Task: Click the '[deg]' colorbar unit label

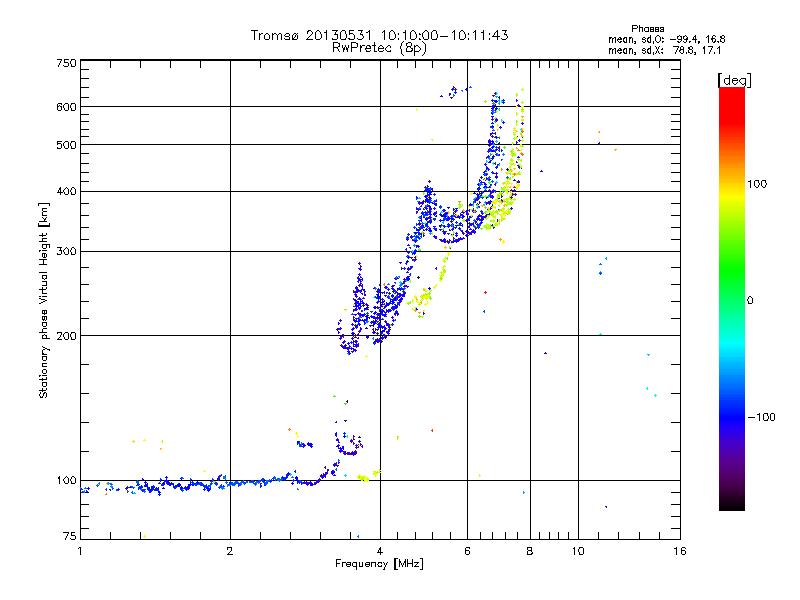Action: 734,80
